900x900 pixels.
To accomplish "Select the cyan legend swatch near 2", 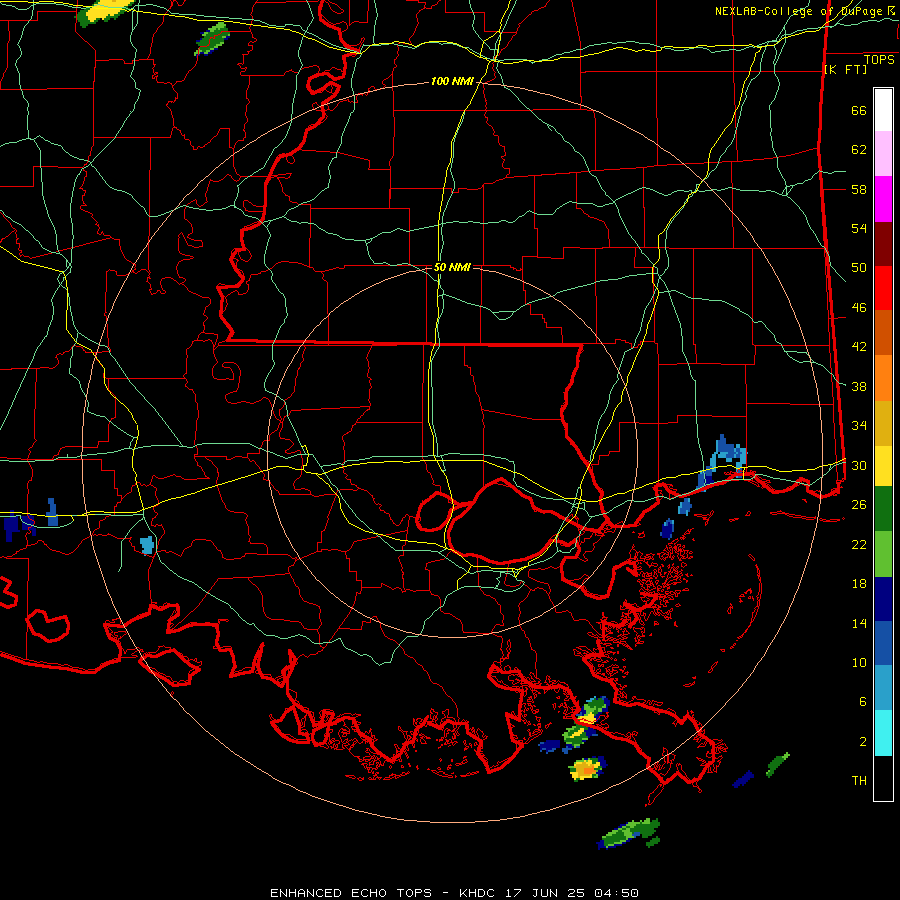I will pyautogui.click(x=883, y=733).
